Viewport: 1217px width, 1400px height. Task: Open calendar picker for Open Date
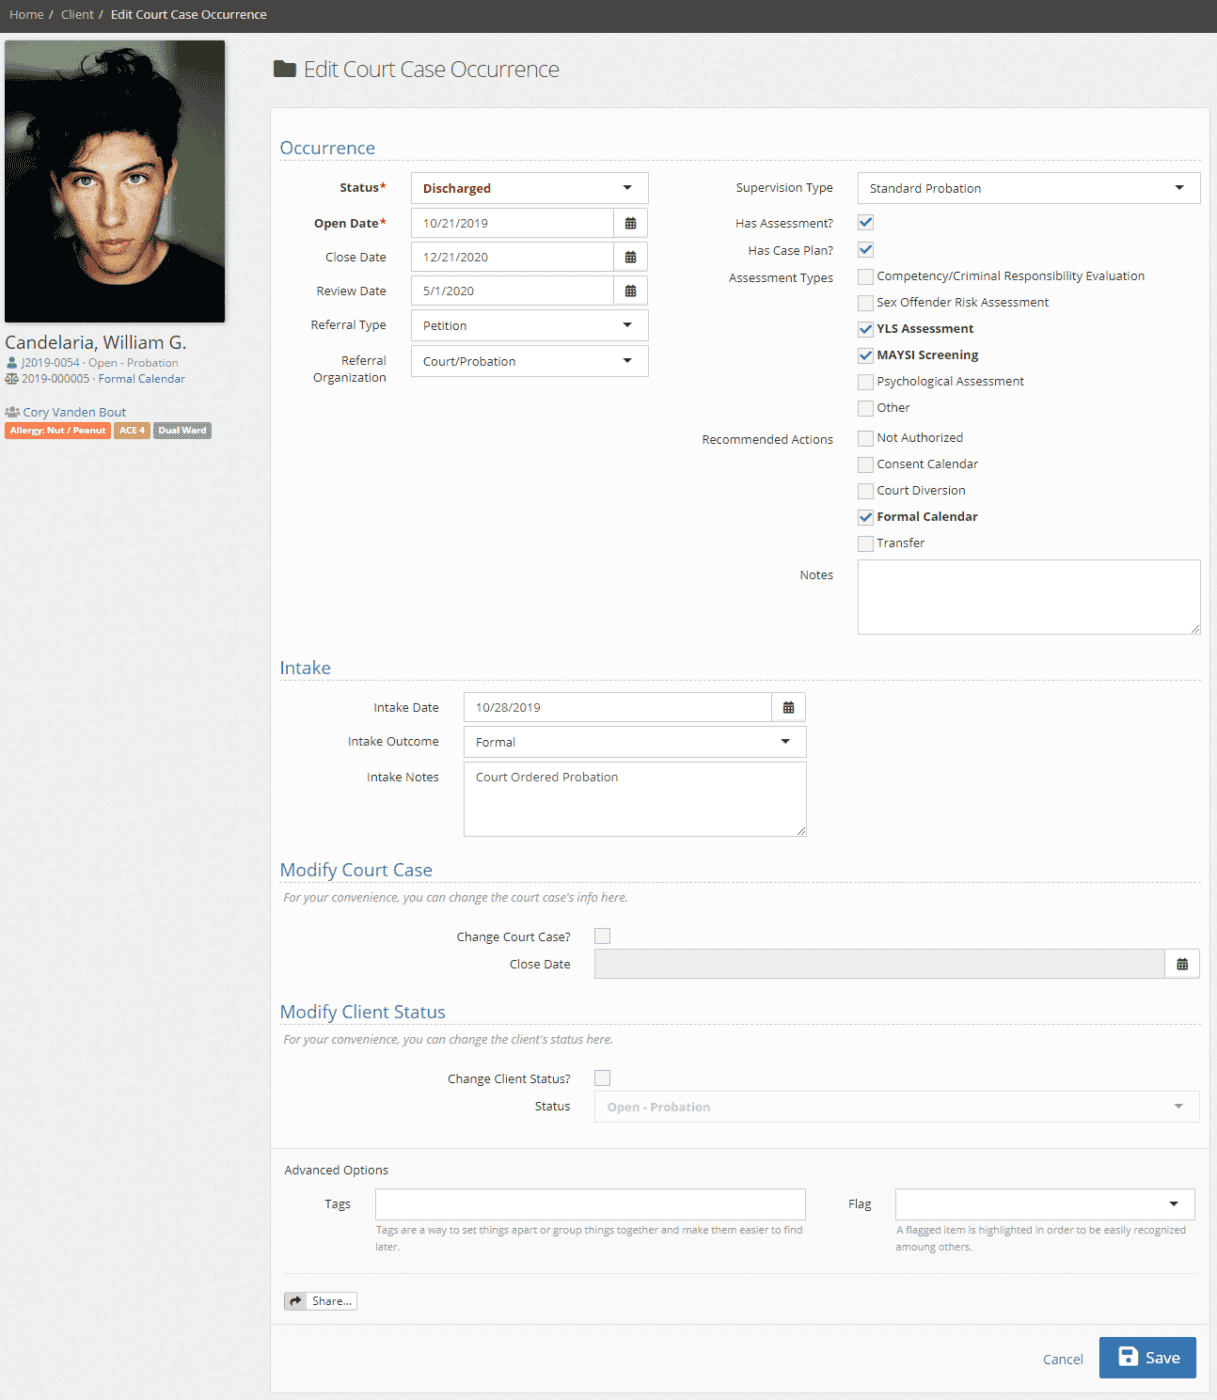[x=630, y=223]
